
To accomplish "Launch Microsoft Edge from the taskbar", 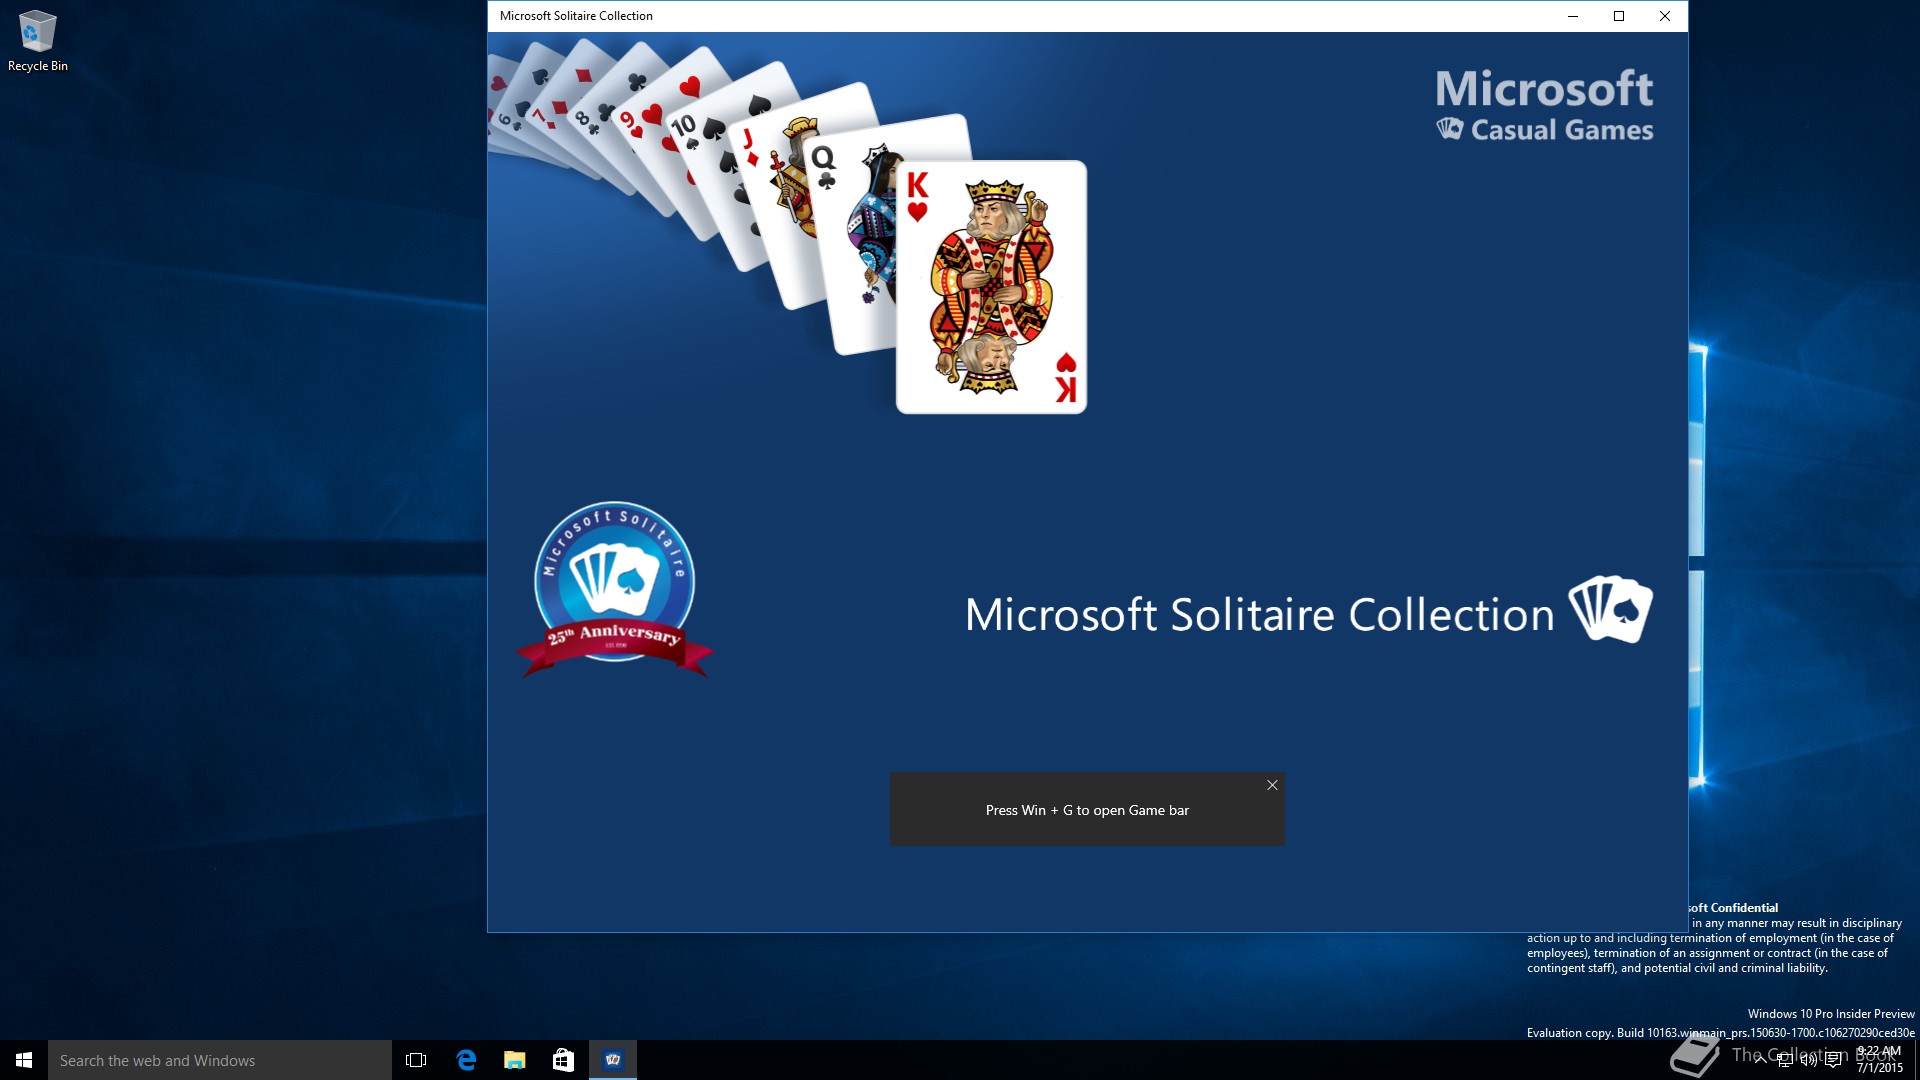I will pos(466,1060).
